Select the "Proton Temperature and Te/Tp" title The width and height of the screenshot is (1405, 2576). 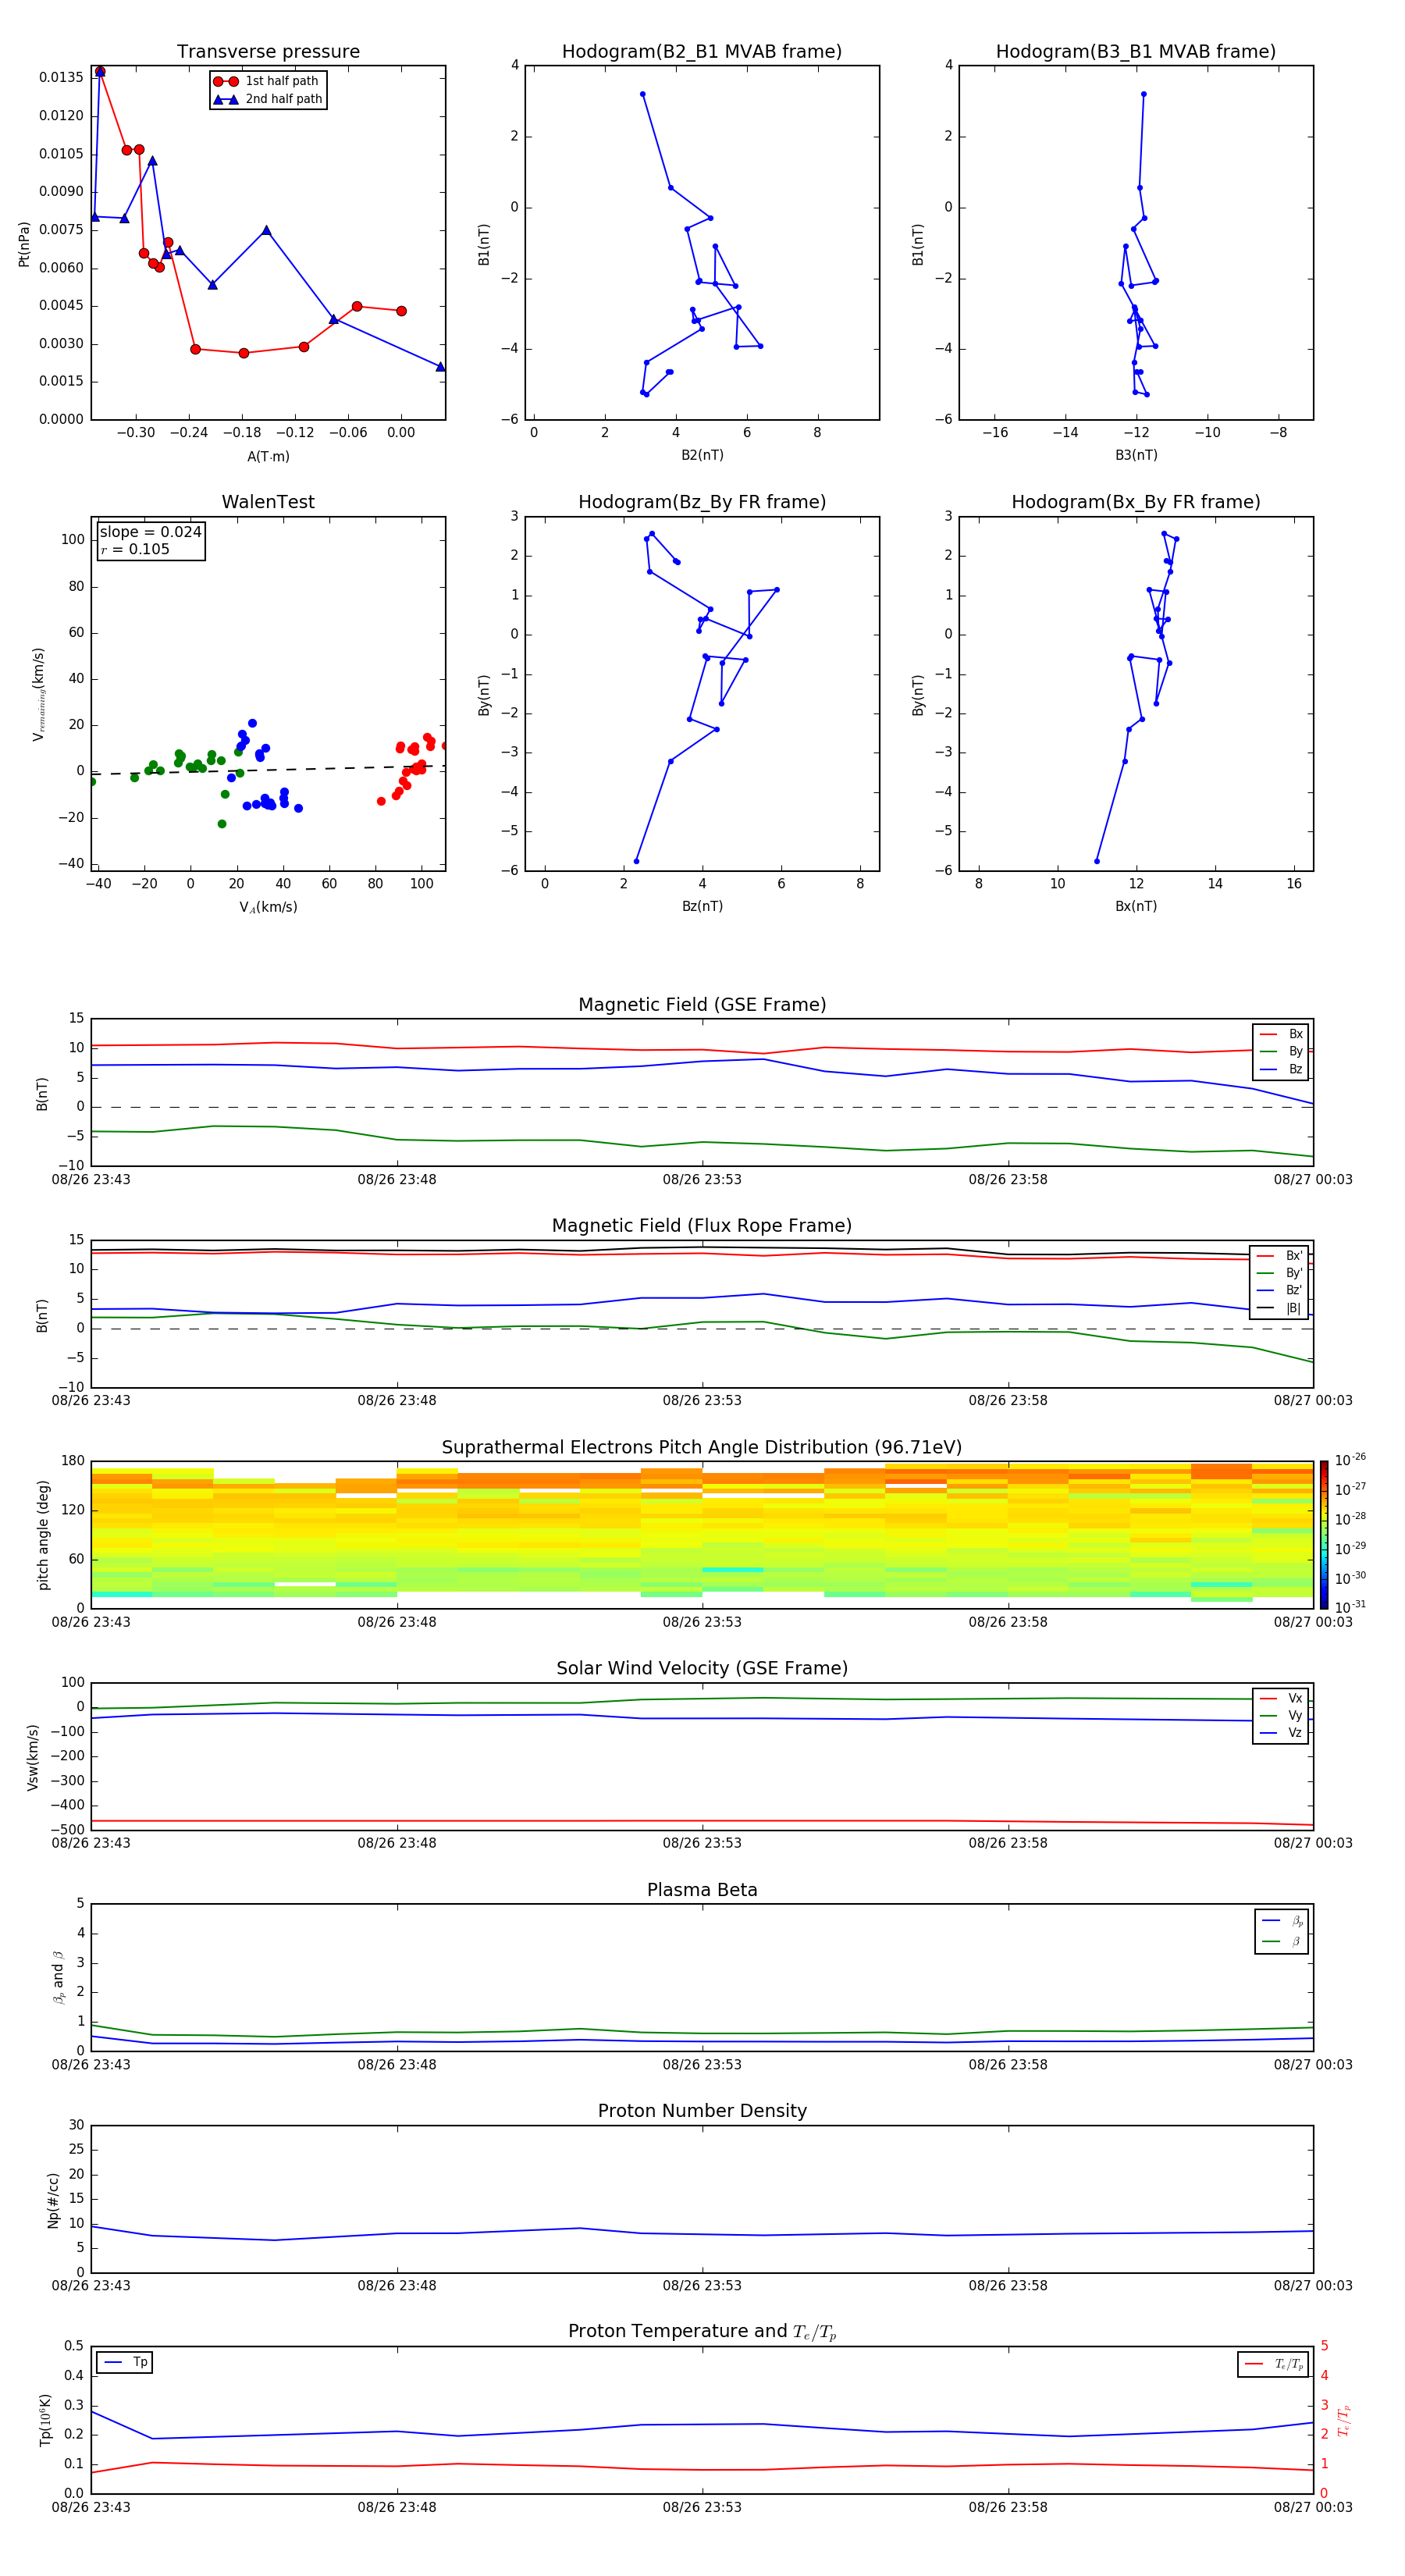point(702,2332)
